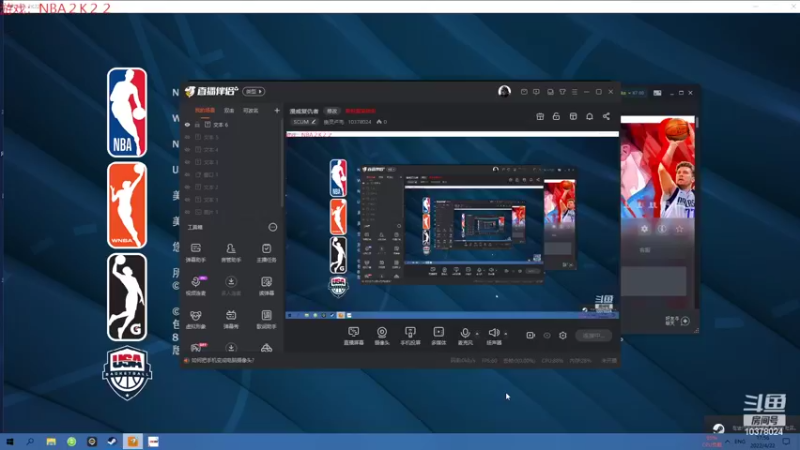Click the user avatar in title bar
The image size is (800, 450).
coord(504,91)
